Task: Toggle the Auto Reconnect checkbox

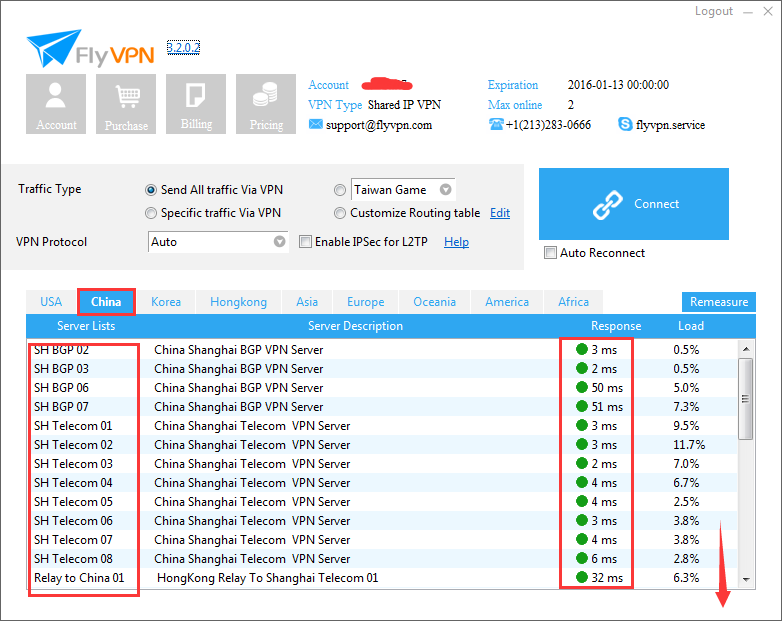Action: [x=550, y=253]
